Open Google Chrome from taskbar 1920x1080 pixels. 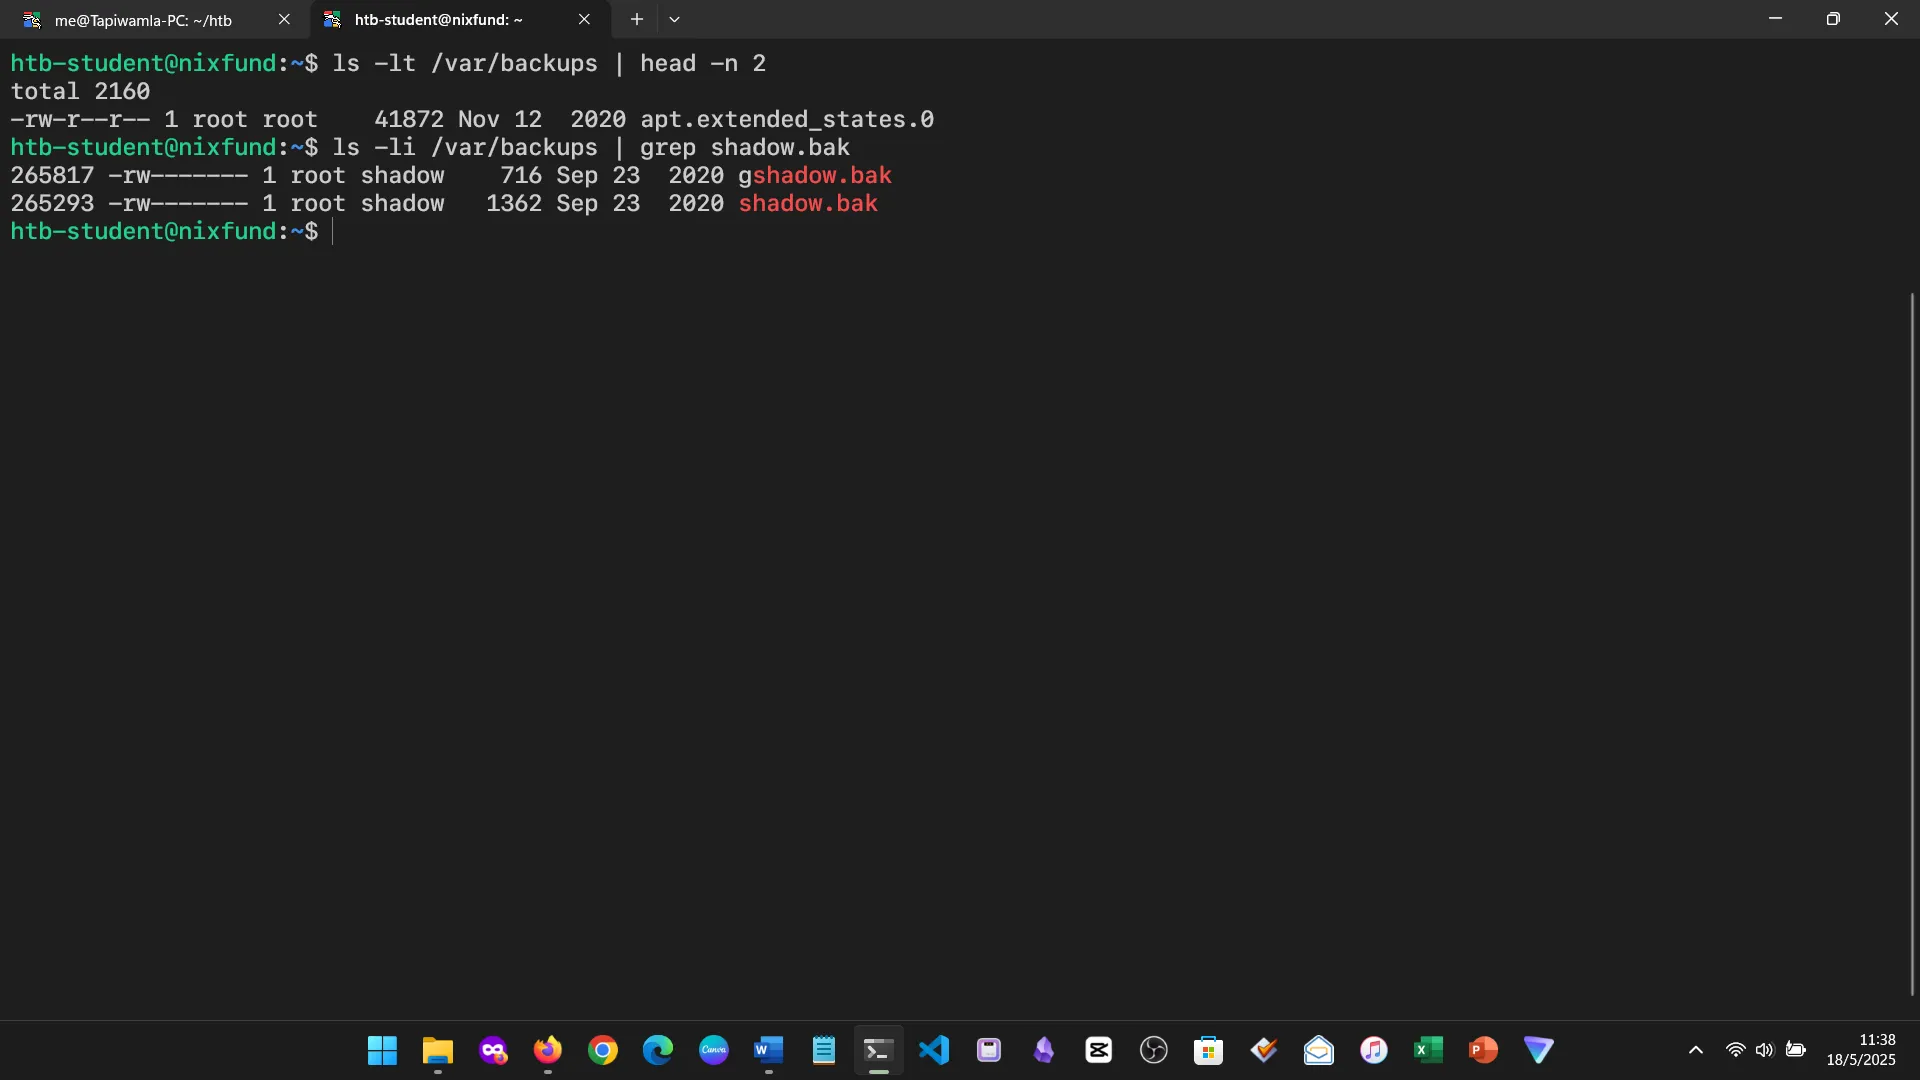click(602, 1050)
